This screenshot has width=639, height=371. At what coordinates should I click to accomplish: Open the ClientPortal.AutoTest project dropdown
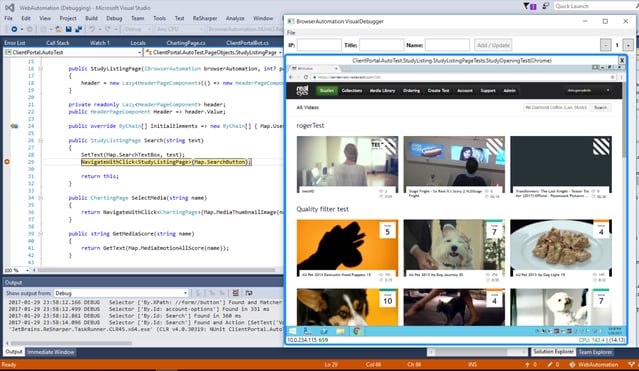(73, 52)
